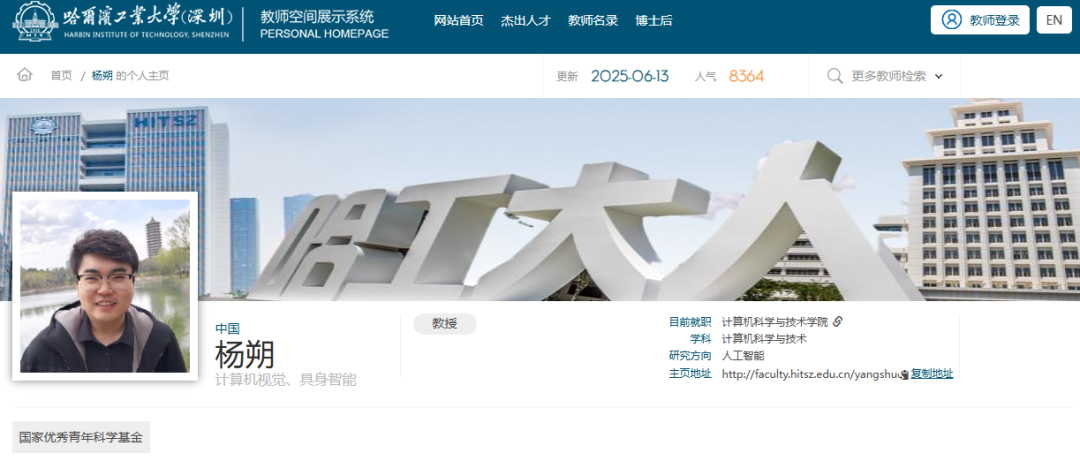
Task: Click the 计算机科学与技术学院 department text
Action: [x=775, y=321]
